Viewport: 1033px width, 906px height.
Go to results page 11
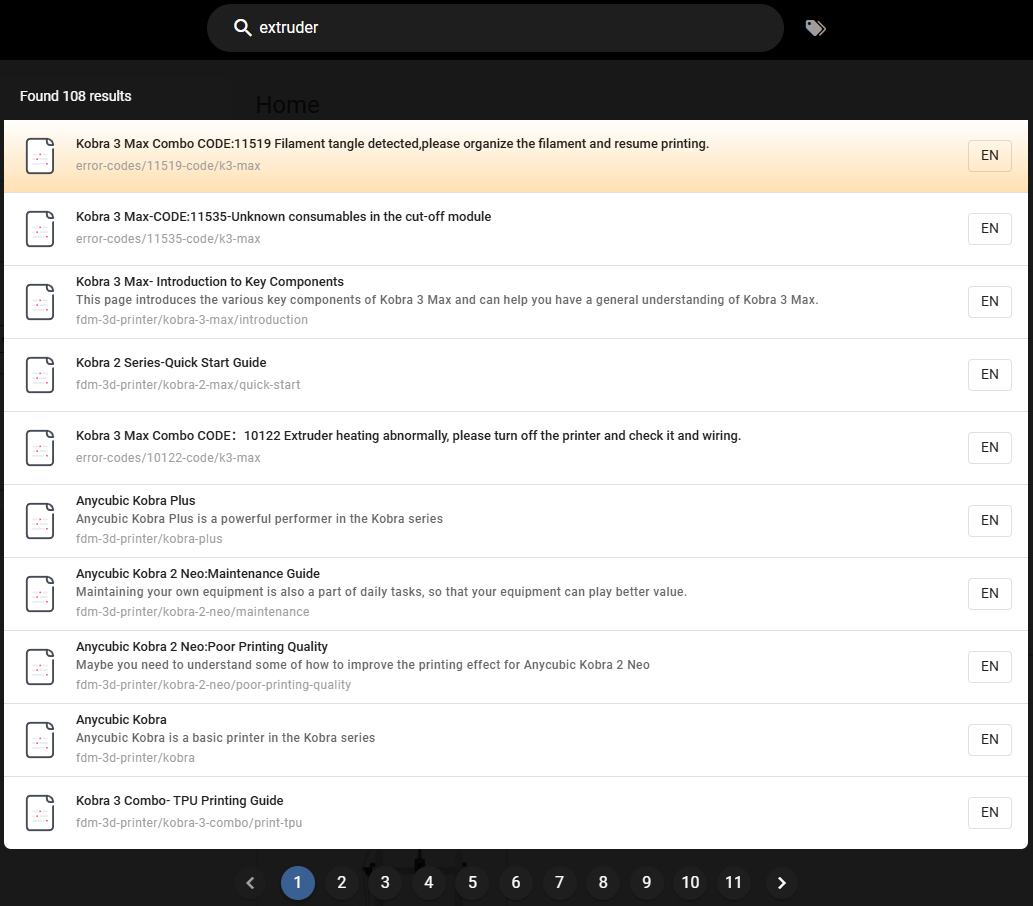coord(733,883)
